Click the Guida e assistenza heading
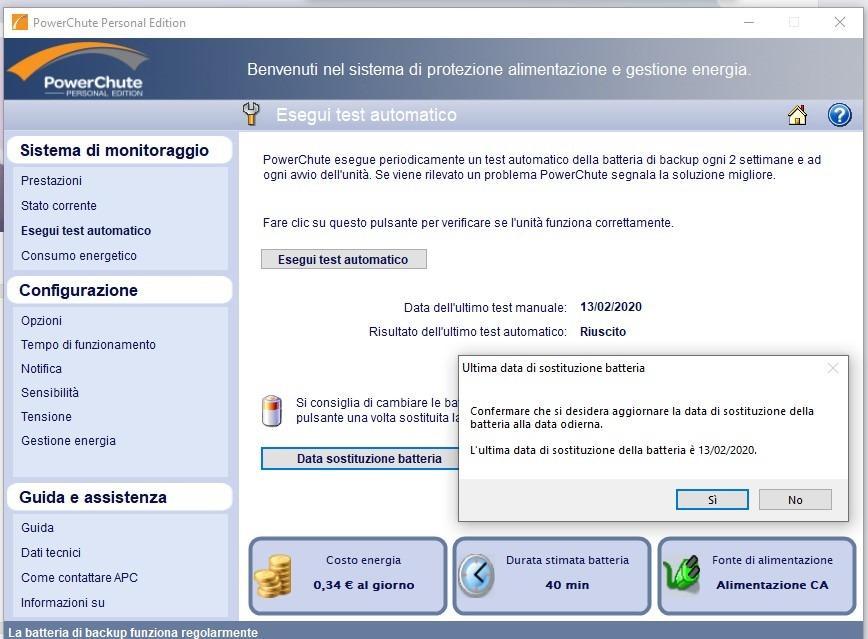 click(119, 497)
